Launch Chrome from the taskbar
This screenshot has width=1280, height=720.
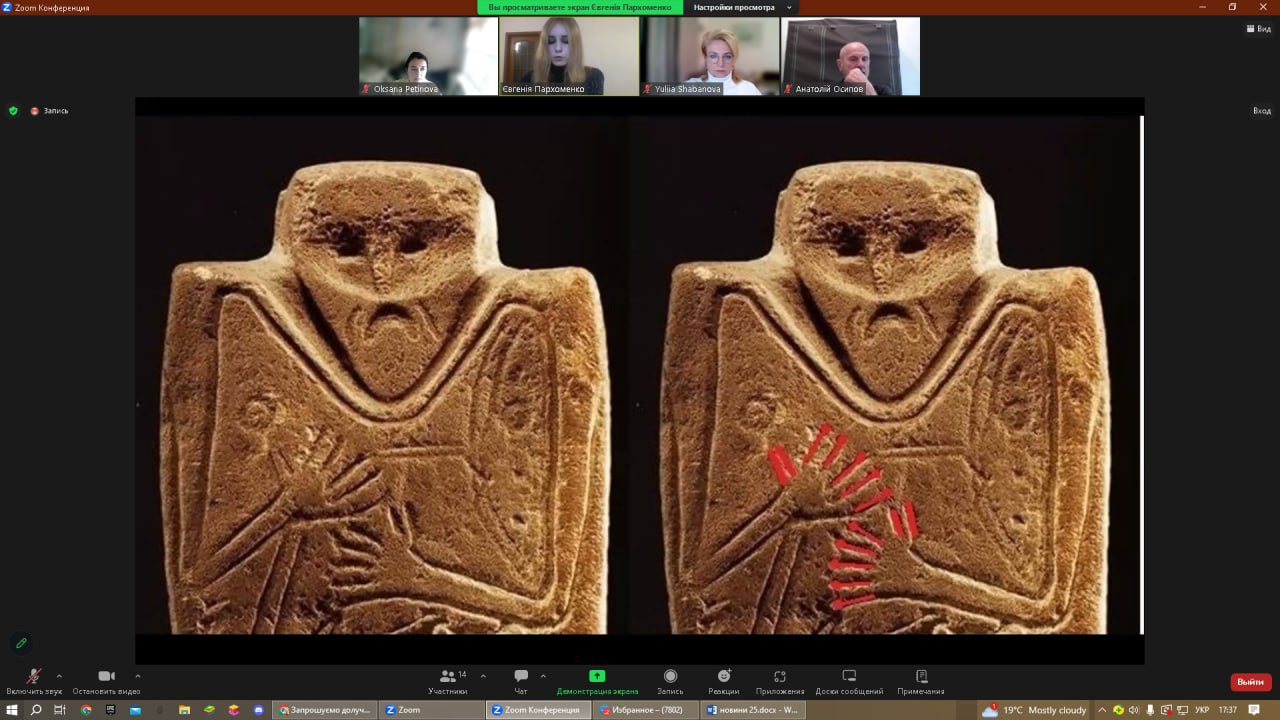(x=86, y=710)
